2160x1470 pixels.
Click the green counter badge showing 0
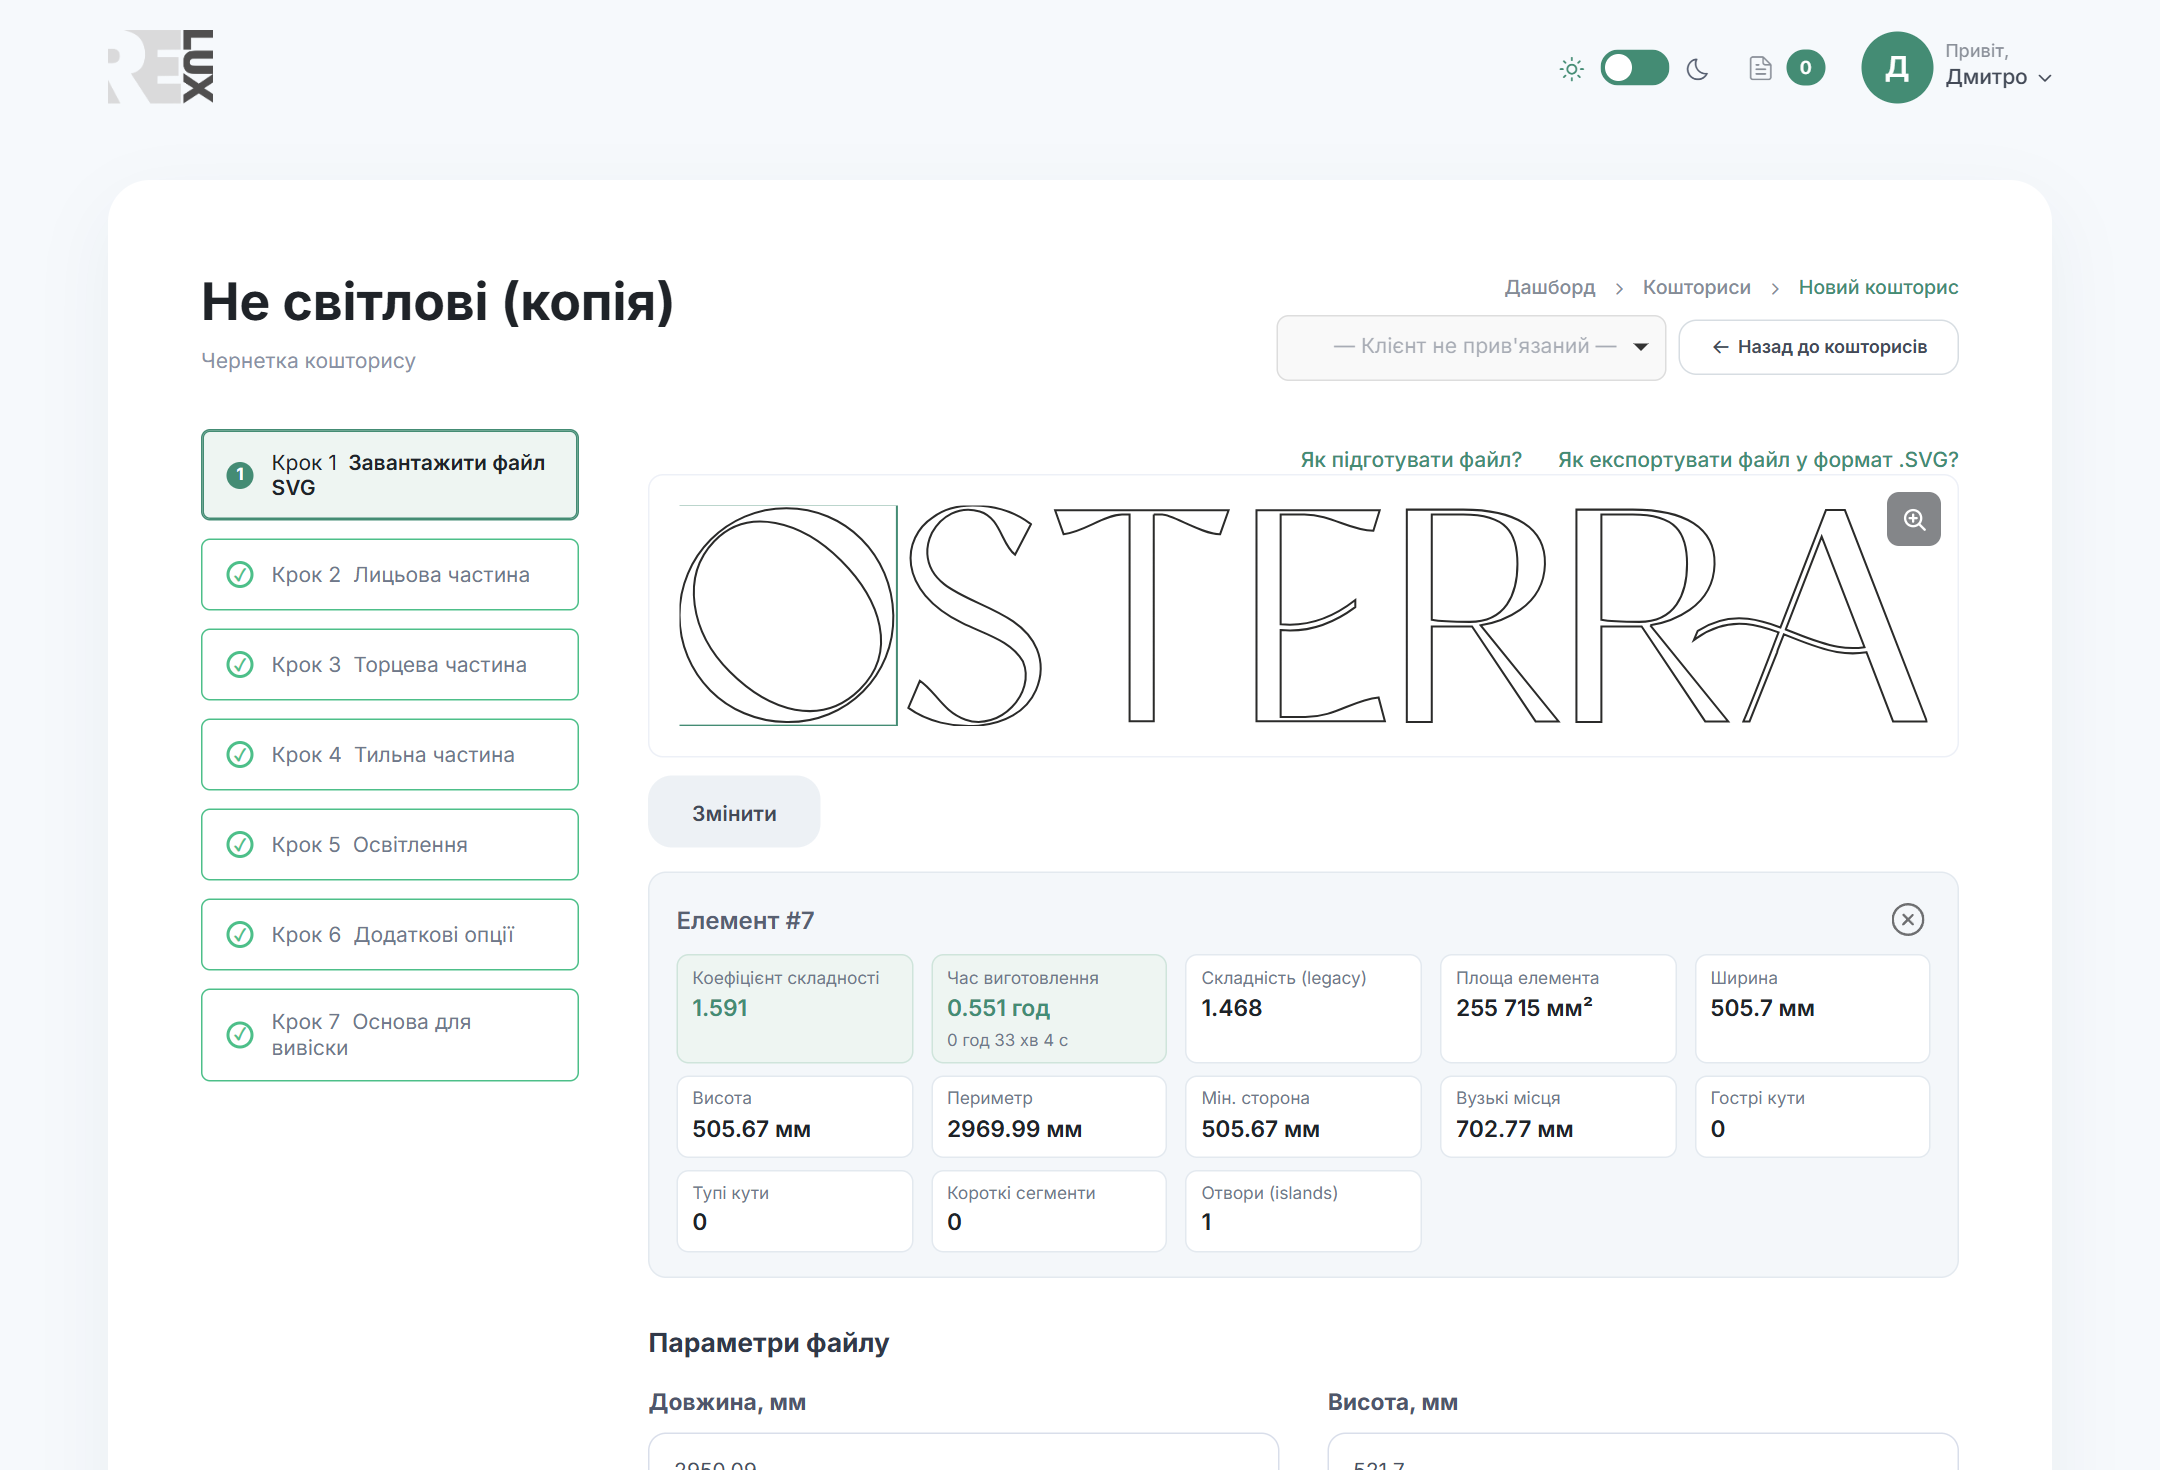click(1805, 68)
